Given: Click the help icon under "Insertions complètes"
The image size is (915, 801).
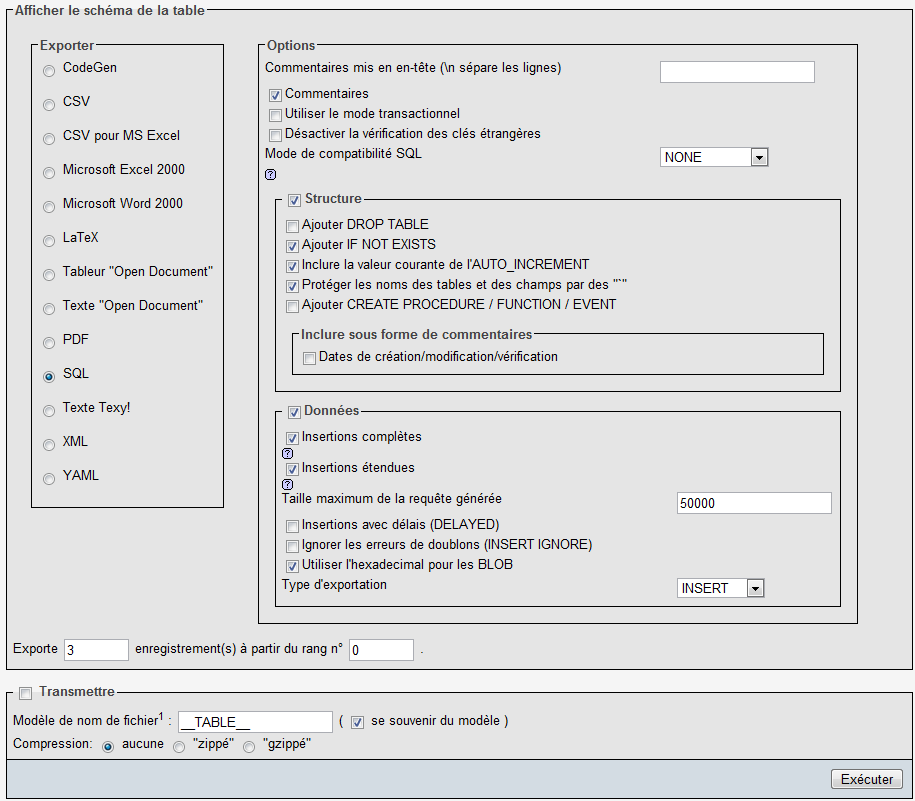Looking at the screenshot, I should [287, 453].
